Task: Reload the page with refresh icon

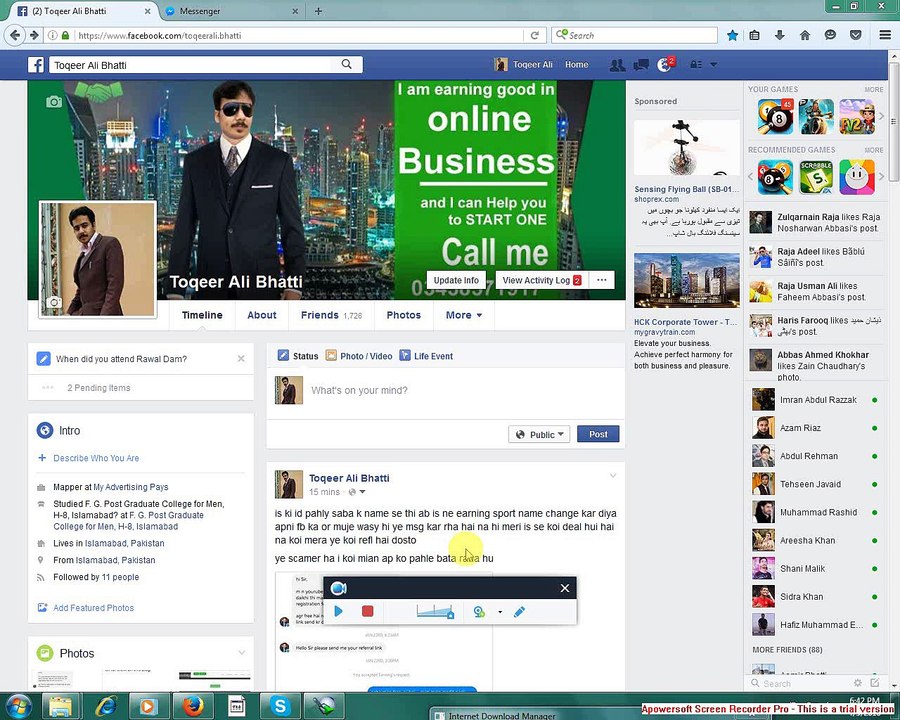Action: pos(534,35)
